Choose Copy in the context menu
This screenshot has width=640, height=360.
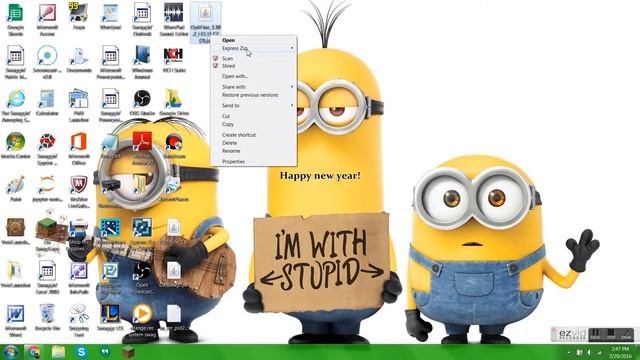tap(253, 124)
